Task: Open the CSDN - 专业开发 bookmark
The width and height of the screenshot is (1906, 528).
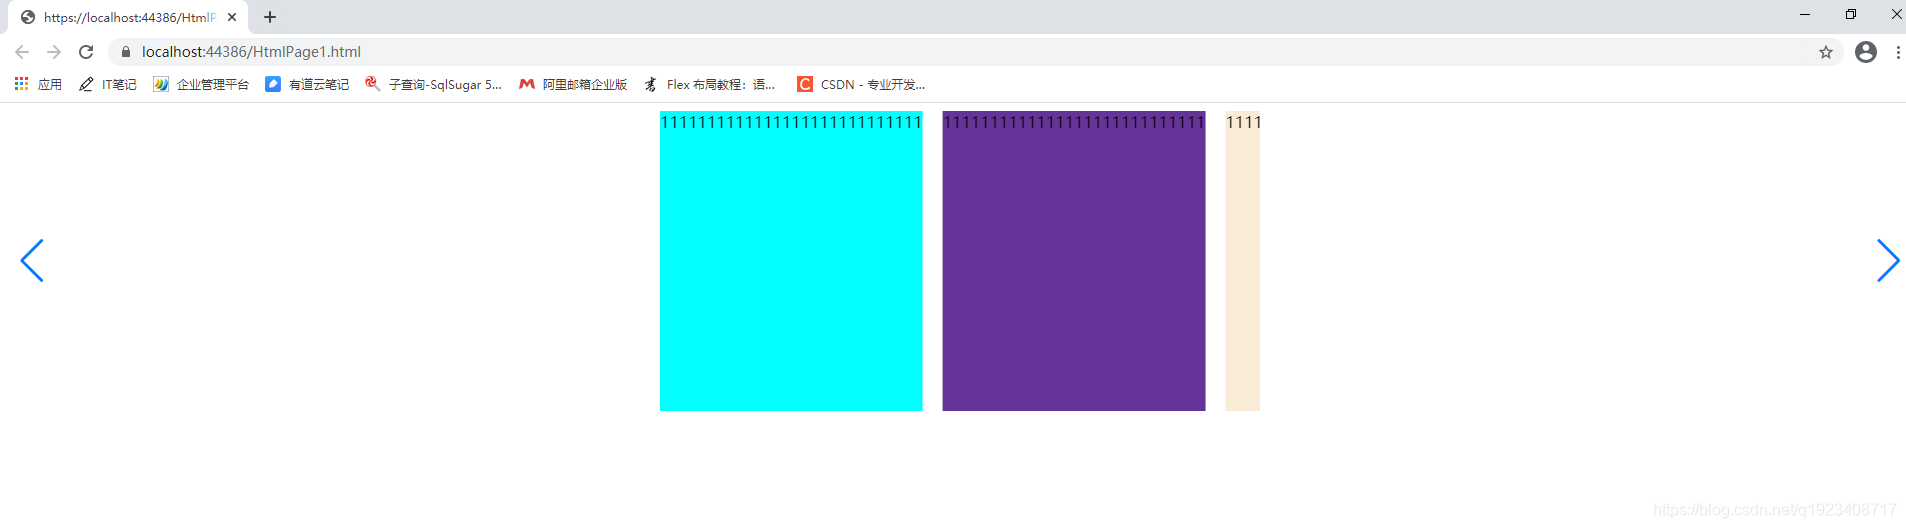Action: [x=861, y=84]
